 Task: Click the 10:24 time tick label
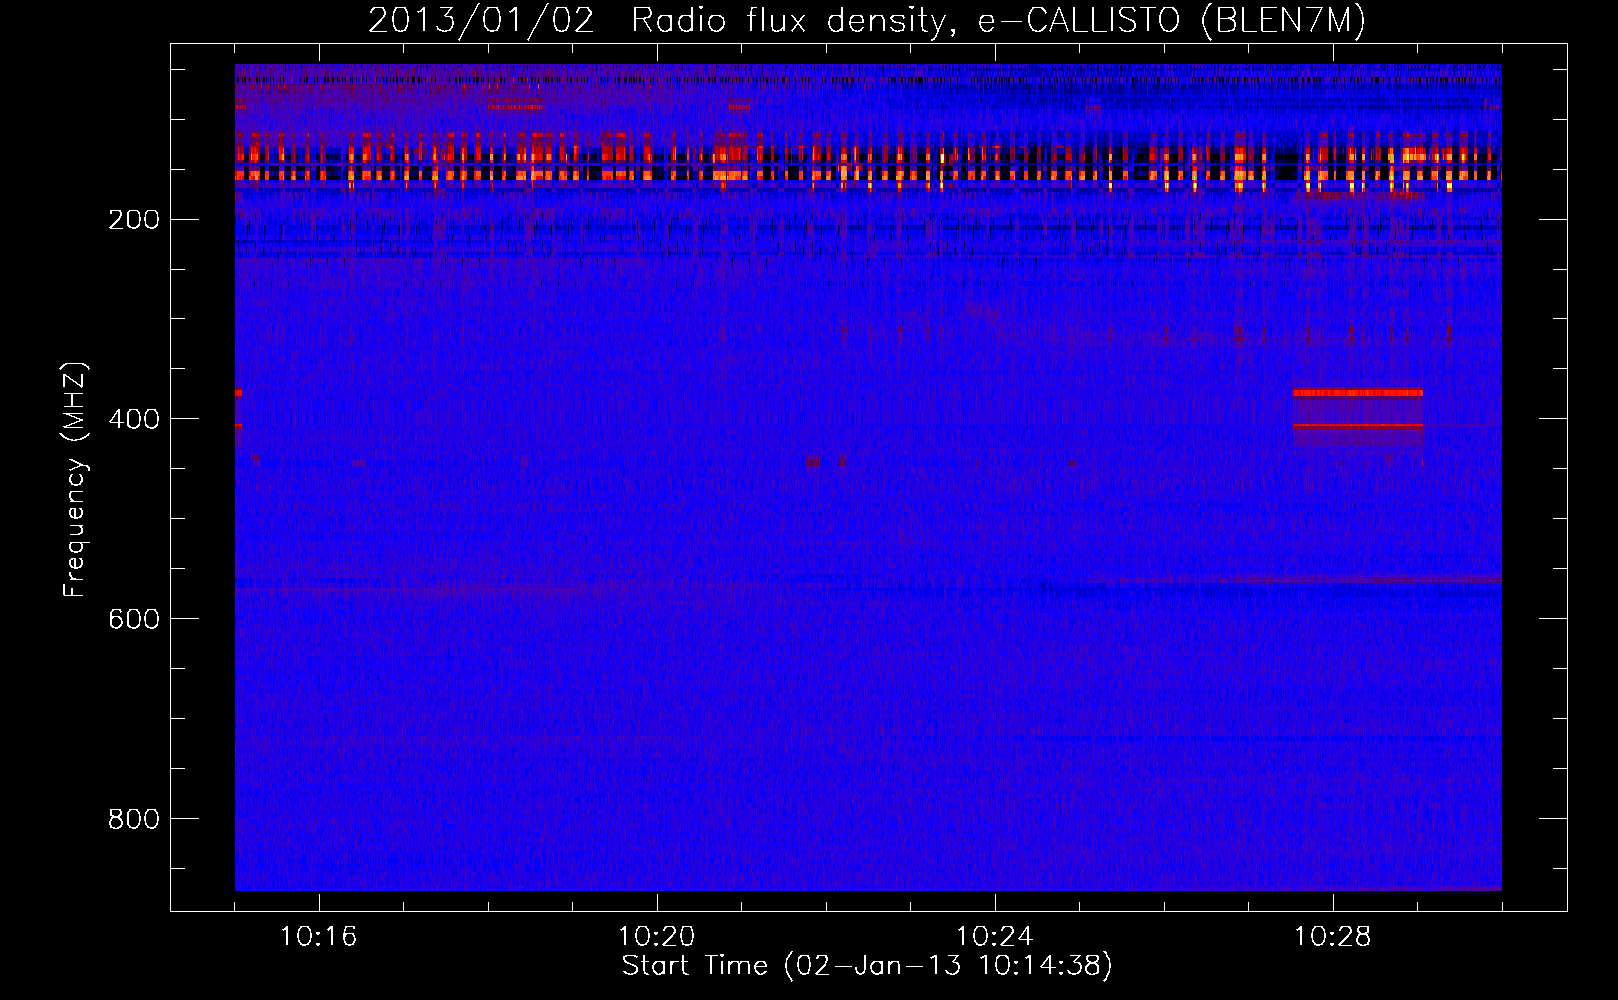[x=995, y=936]
